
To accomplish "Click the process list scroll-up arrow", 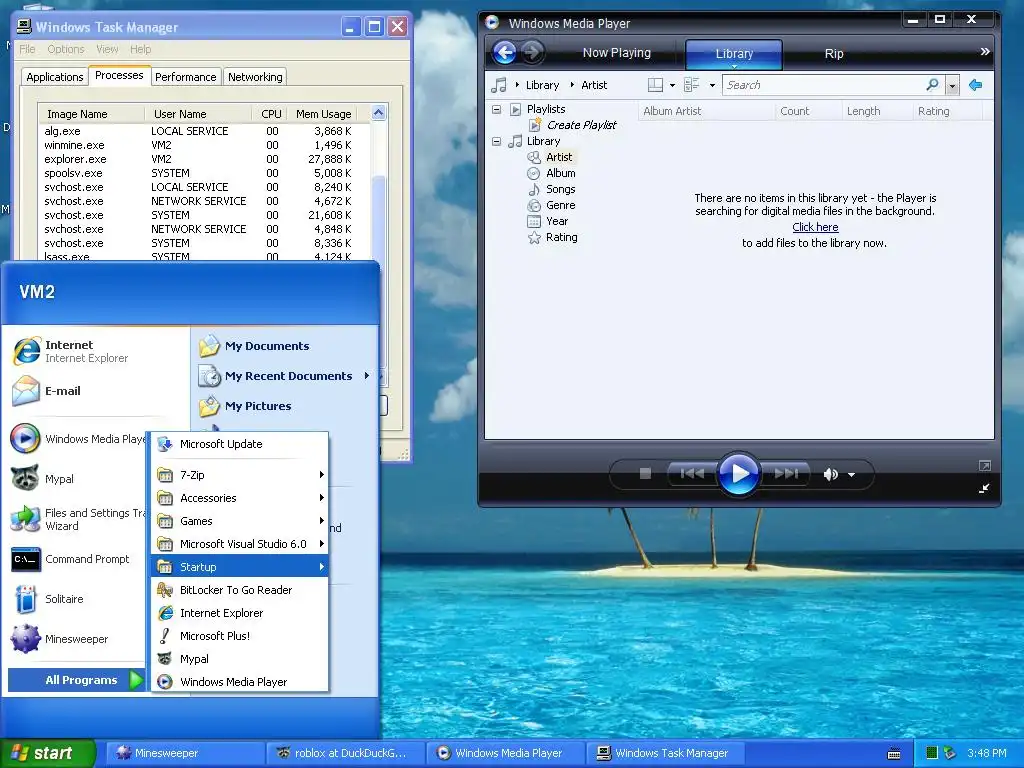I will [x=379, y=112].
